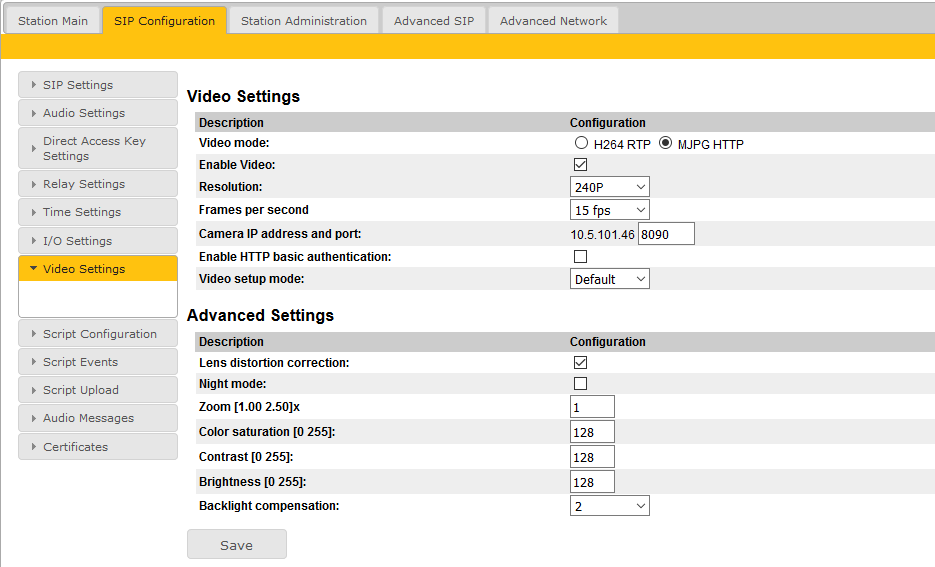The width and height of the screenshot is (935, 567).
Task: Click the Brightness value input field
Action: tap(592, 482)
